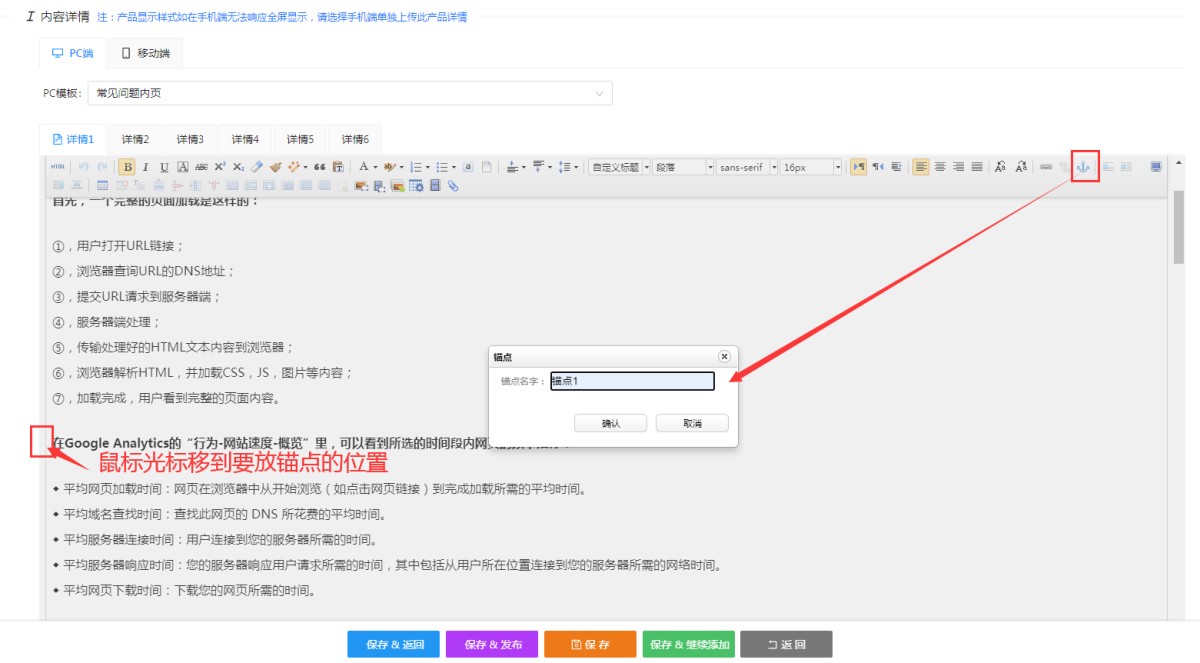Toggle underline formatting in the editor toolbar
This screenshot has height=663, width=1200.
[x=164, y=167]
